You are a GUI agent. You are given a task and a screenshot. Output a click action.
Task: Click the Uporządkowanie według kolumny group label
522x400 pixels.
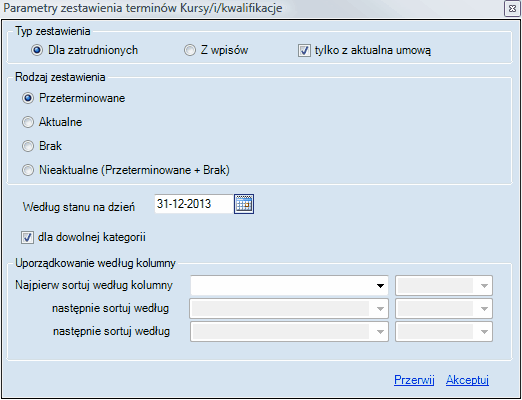click(x=96, y=263)
